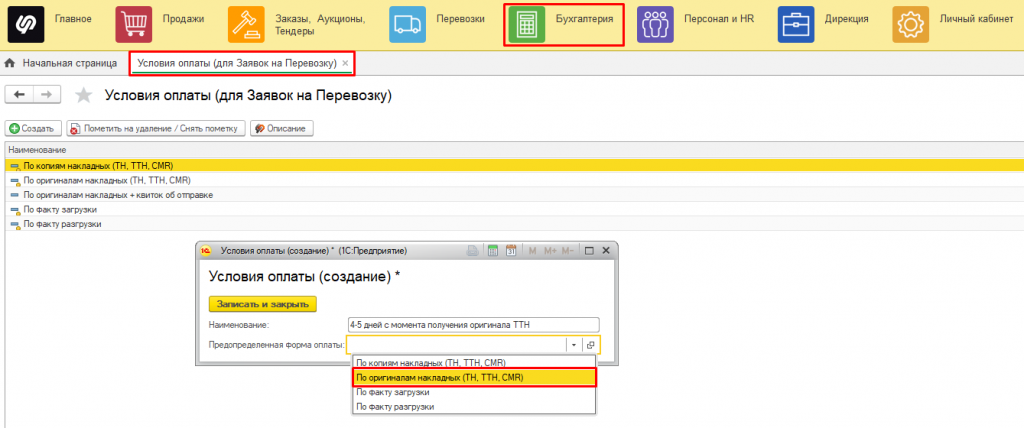The width and height of the screenshot is (1024, 428).
Task: Select list row По факту загрузки
Action: point(514,210)
